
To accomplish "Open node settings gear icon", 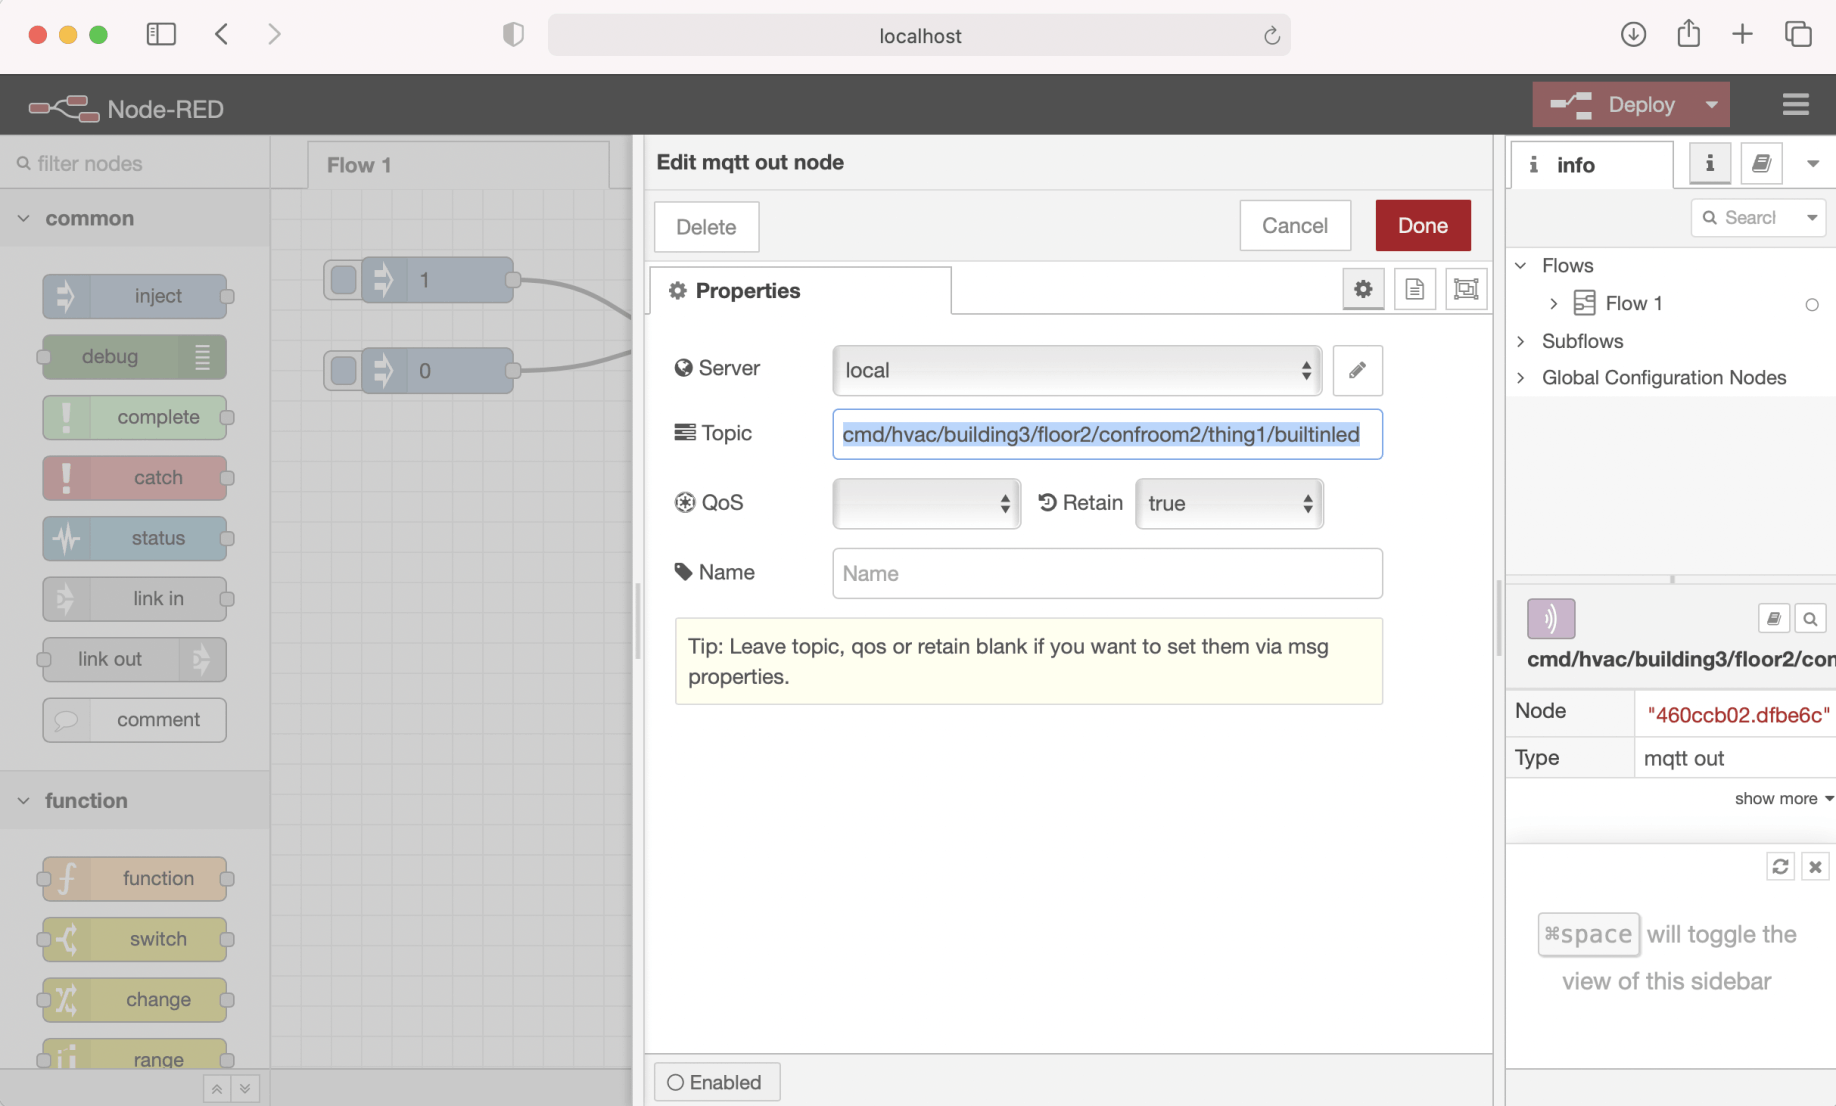I will pyautogui.click(x=1363, y=290).
